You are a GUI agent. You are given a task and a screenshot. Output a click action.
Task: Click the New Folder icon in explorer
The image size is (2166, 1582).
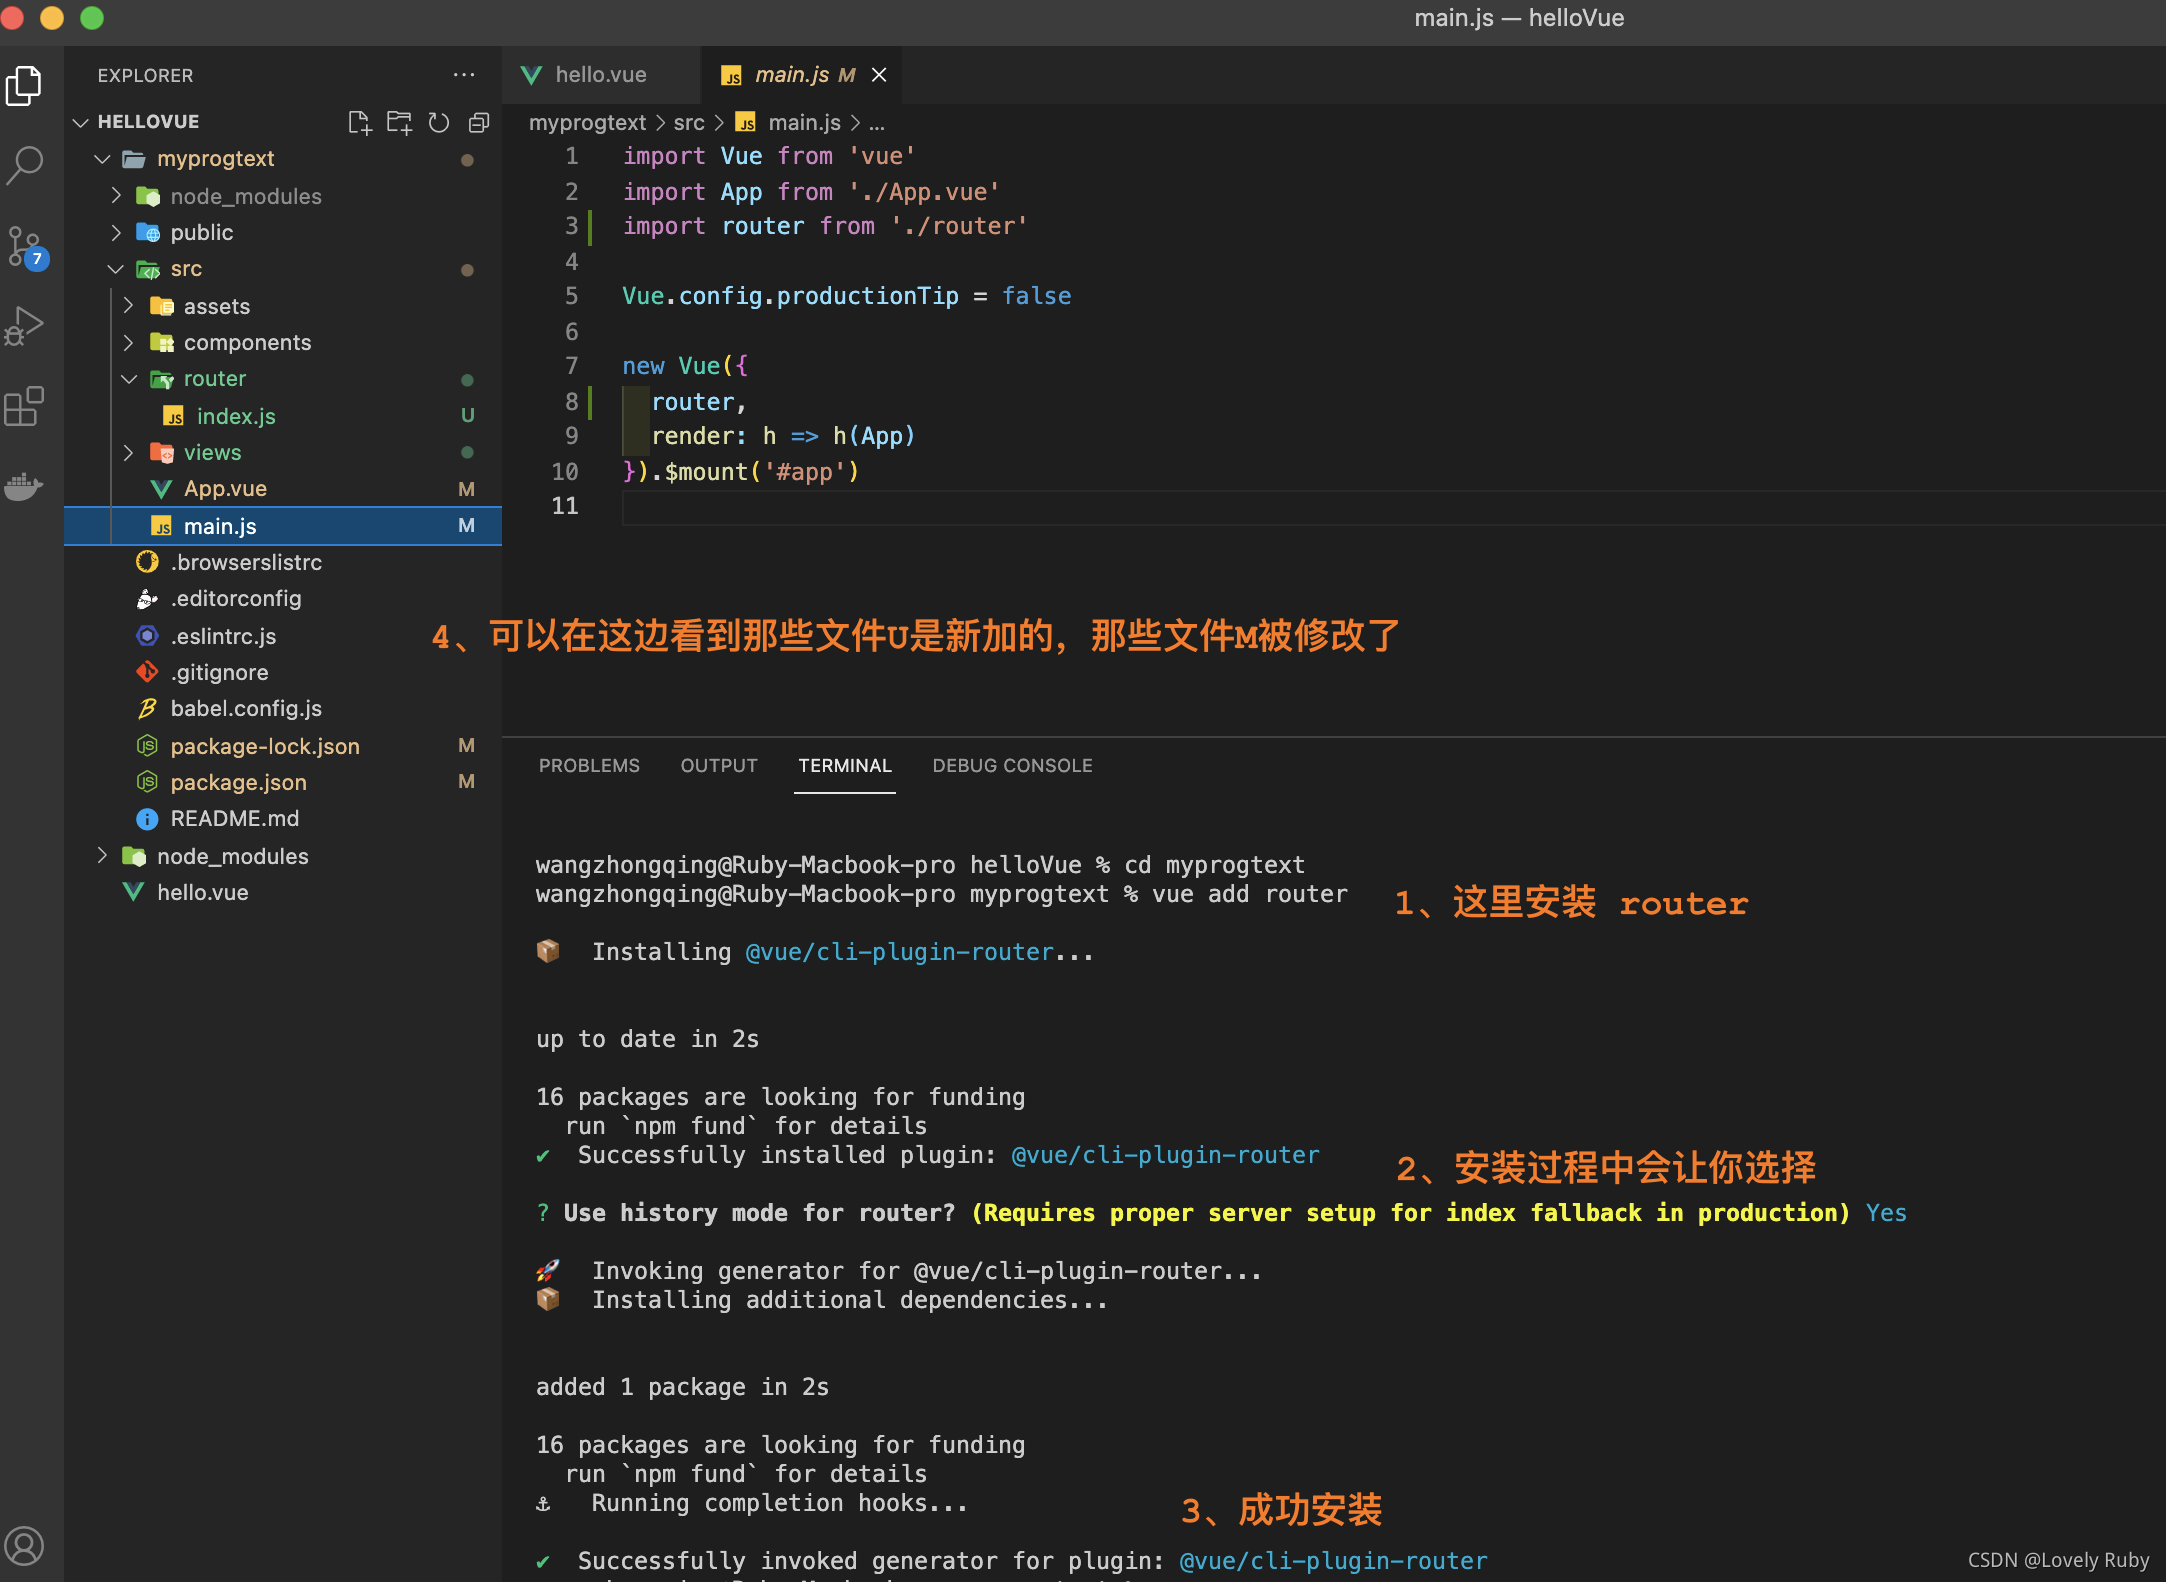tap(399, 122)
